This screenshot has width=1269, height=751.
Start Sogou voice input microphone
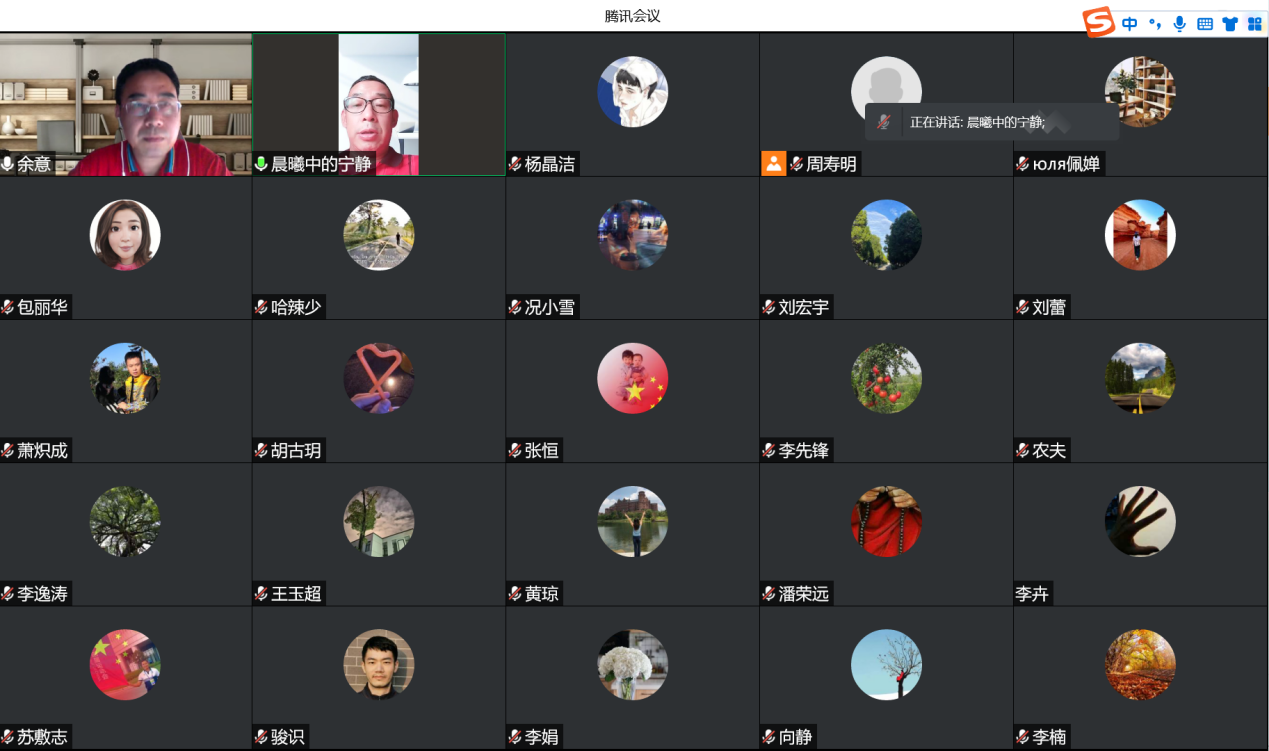tap(1180, 24)
